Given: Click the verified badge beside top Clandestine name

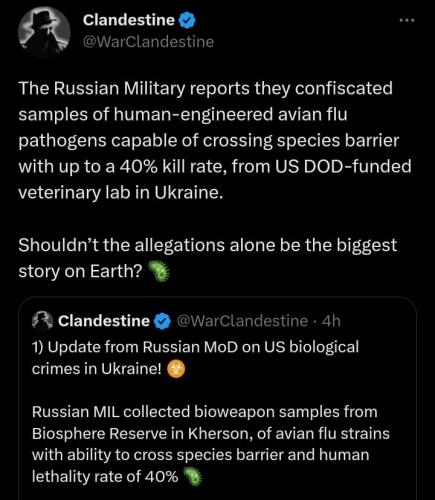Looking at the screenshot, I should 187,20.
